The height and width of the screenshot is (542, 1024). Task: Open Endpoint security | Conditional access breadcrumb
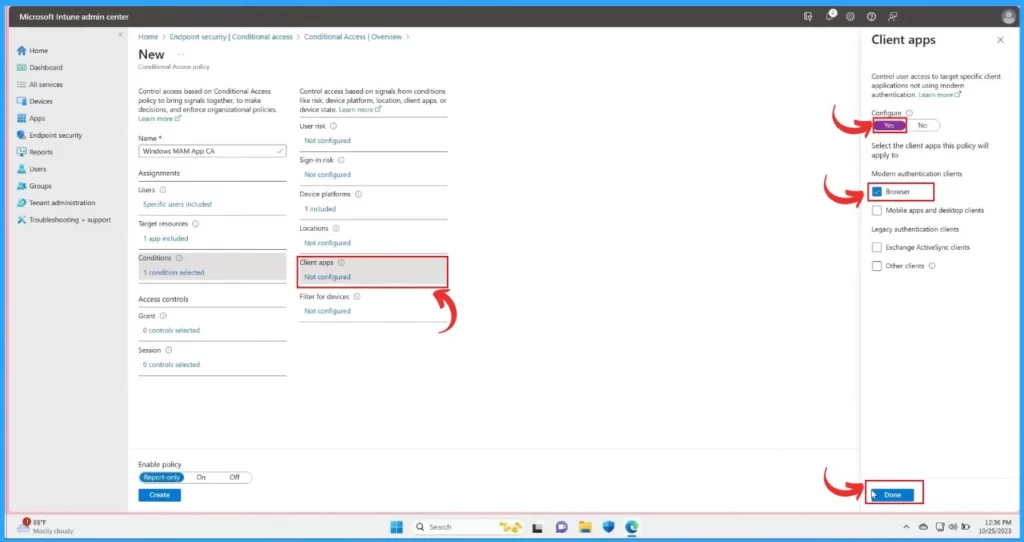(231, 37)
